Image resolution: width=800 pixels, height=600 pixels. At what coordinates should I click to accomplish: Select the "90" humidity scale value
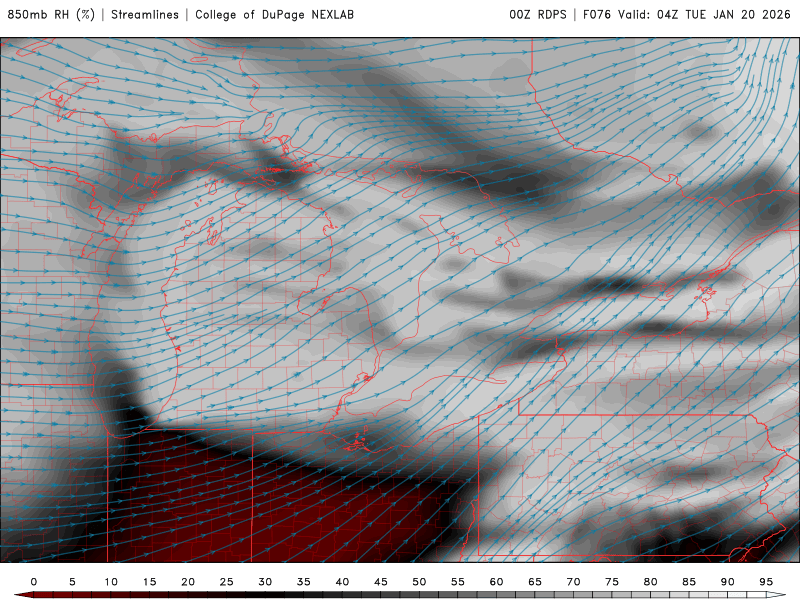point(728,582)
